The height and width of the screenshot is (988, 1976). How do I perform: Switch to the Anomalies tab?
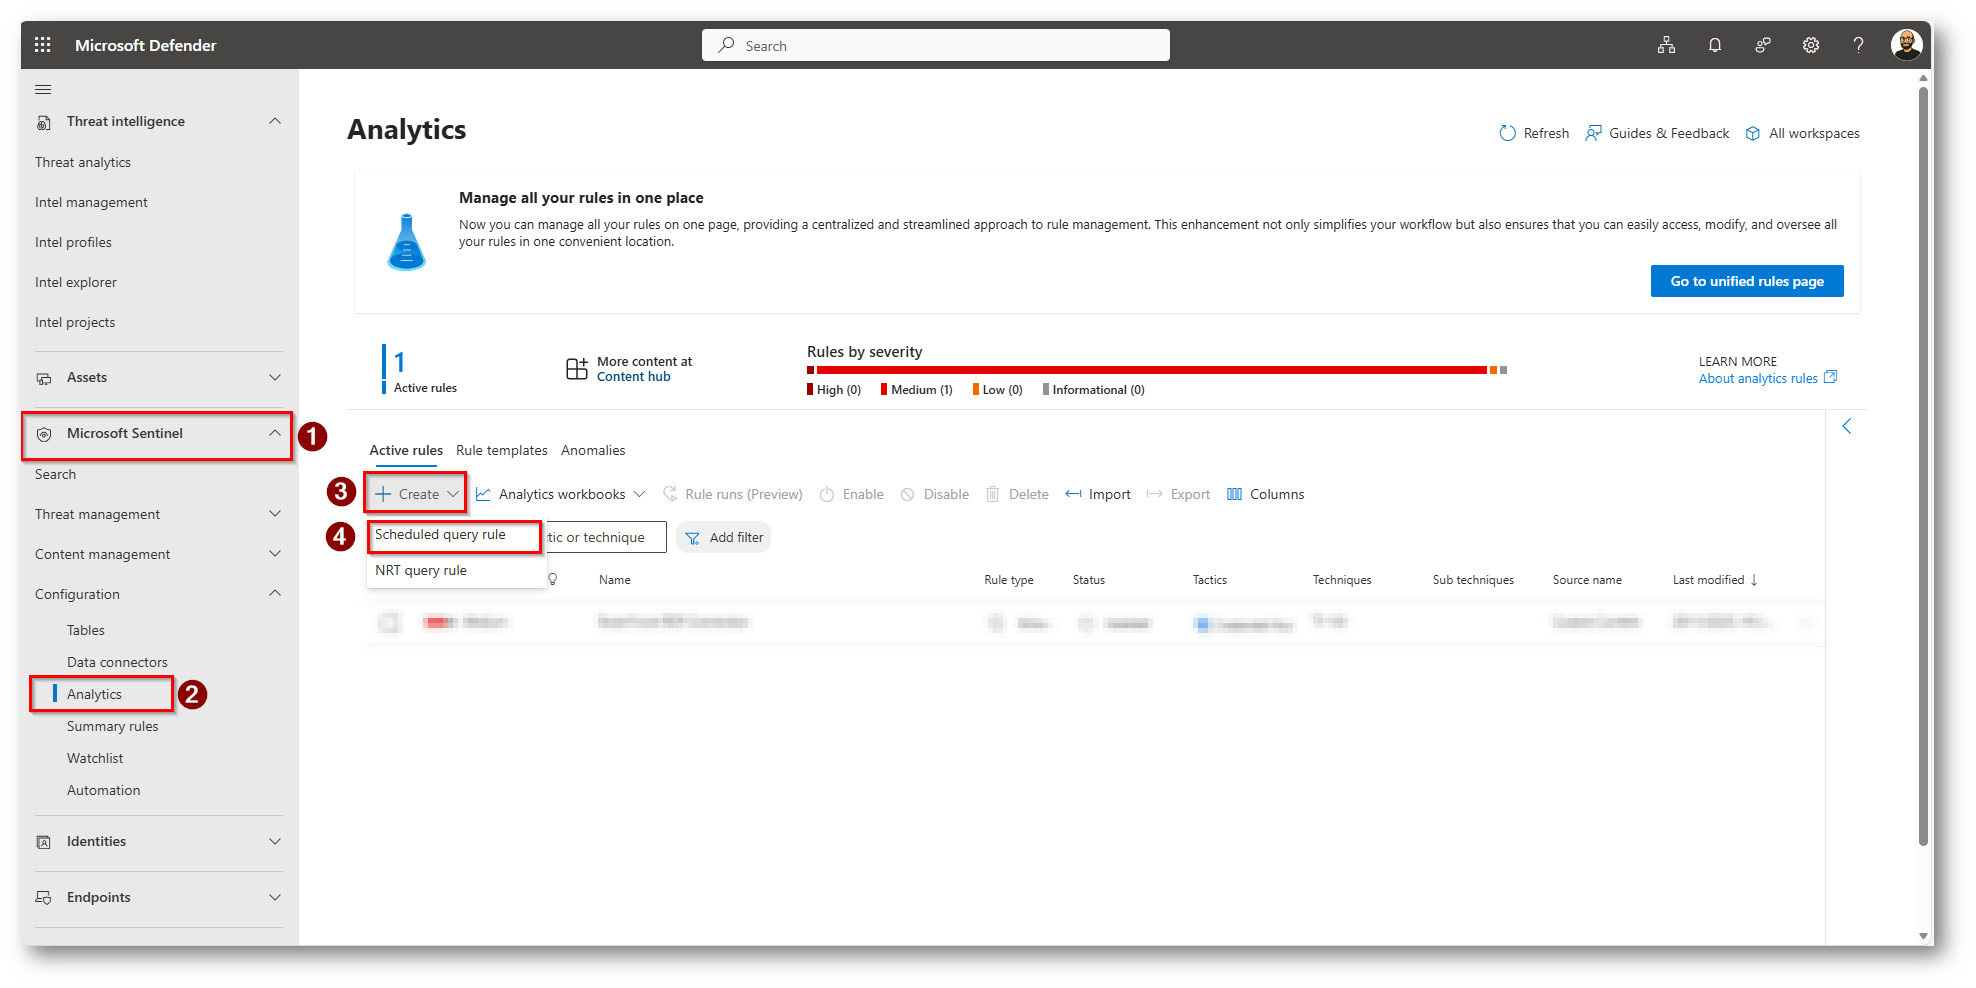click(x=593, y=451)
